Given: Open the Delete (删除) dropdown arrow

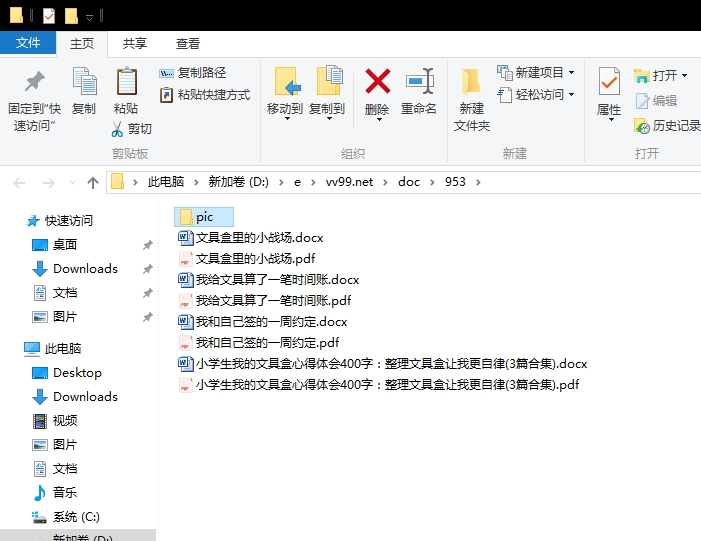Looking at the screenshot, I should point(379,120).
